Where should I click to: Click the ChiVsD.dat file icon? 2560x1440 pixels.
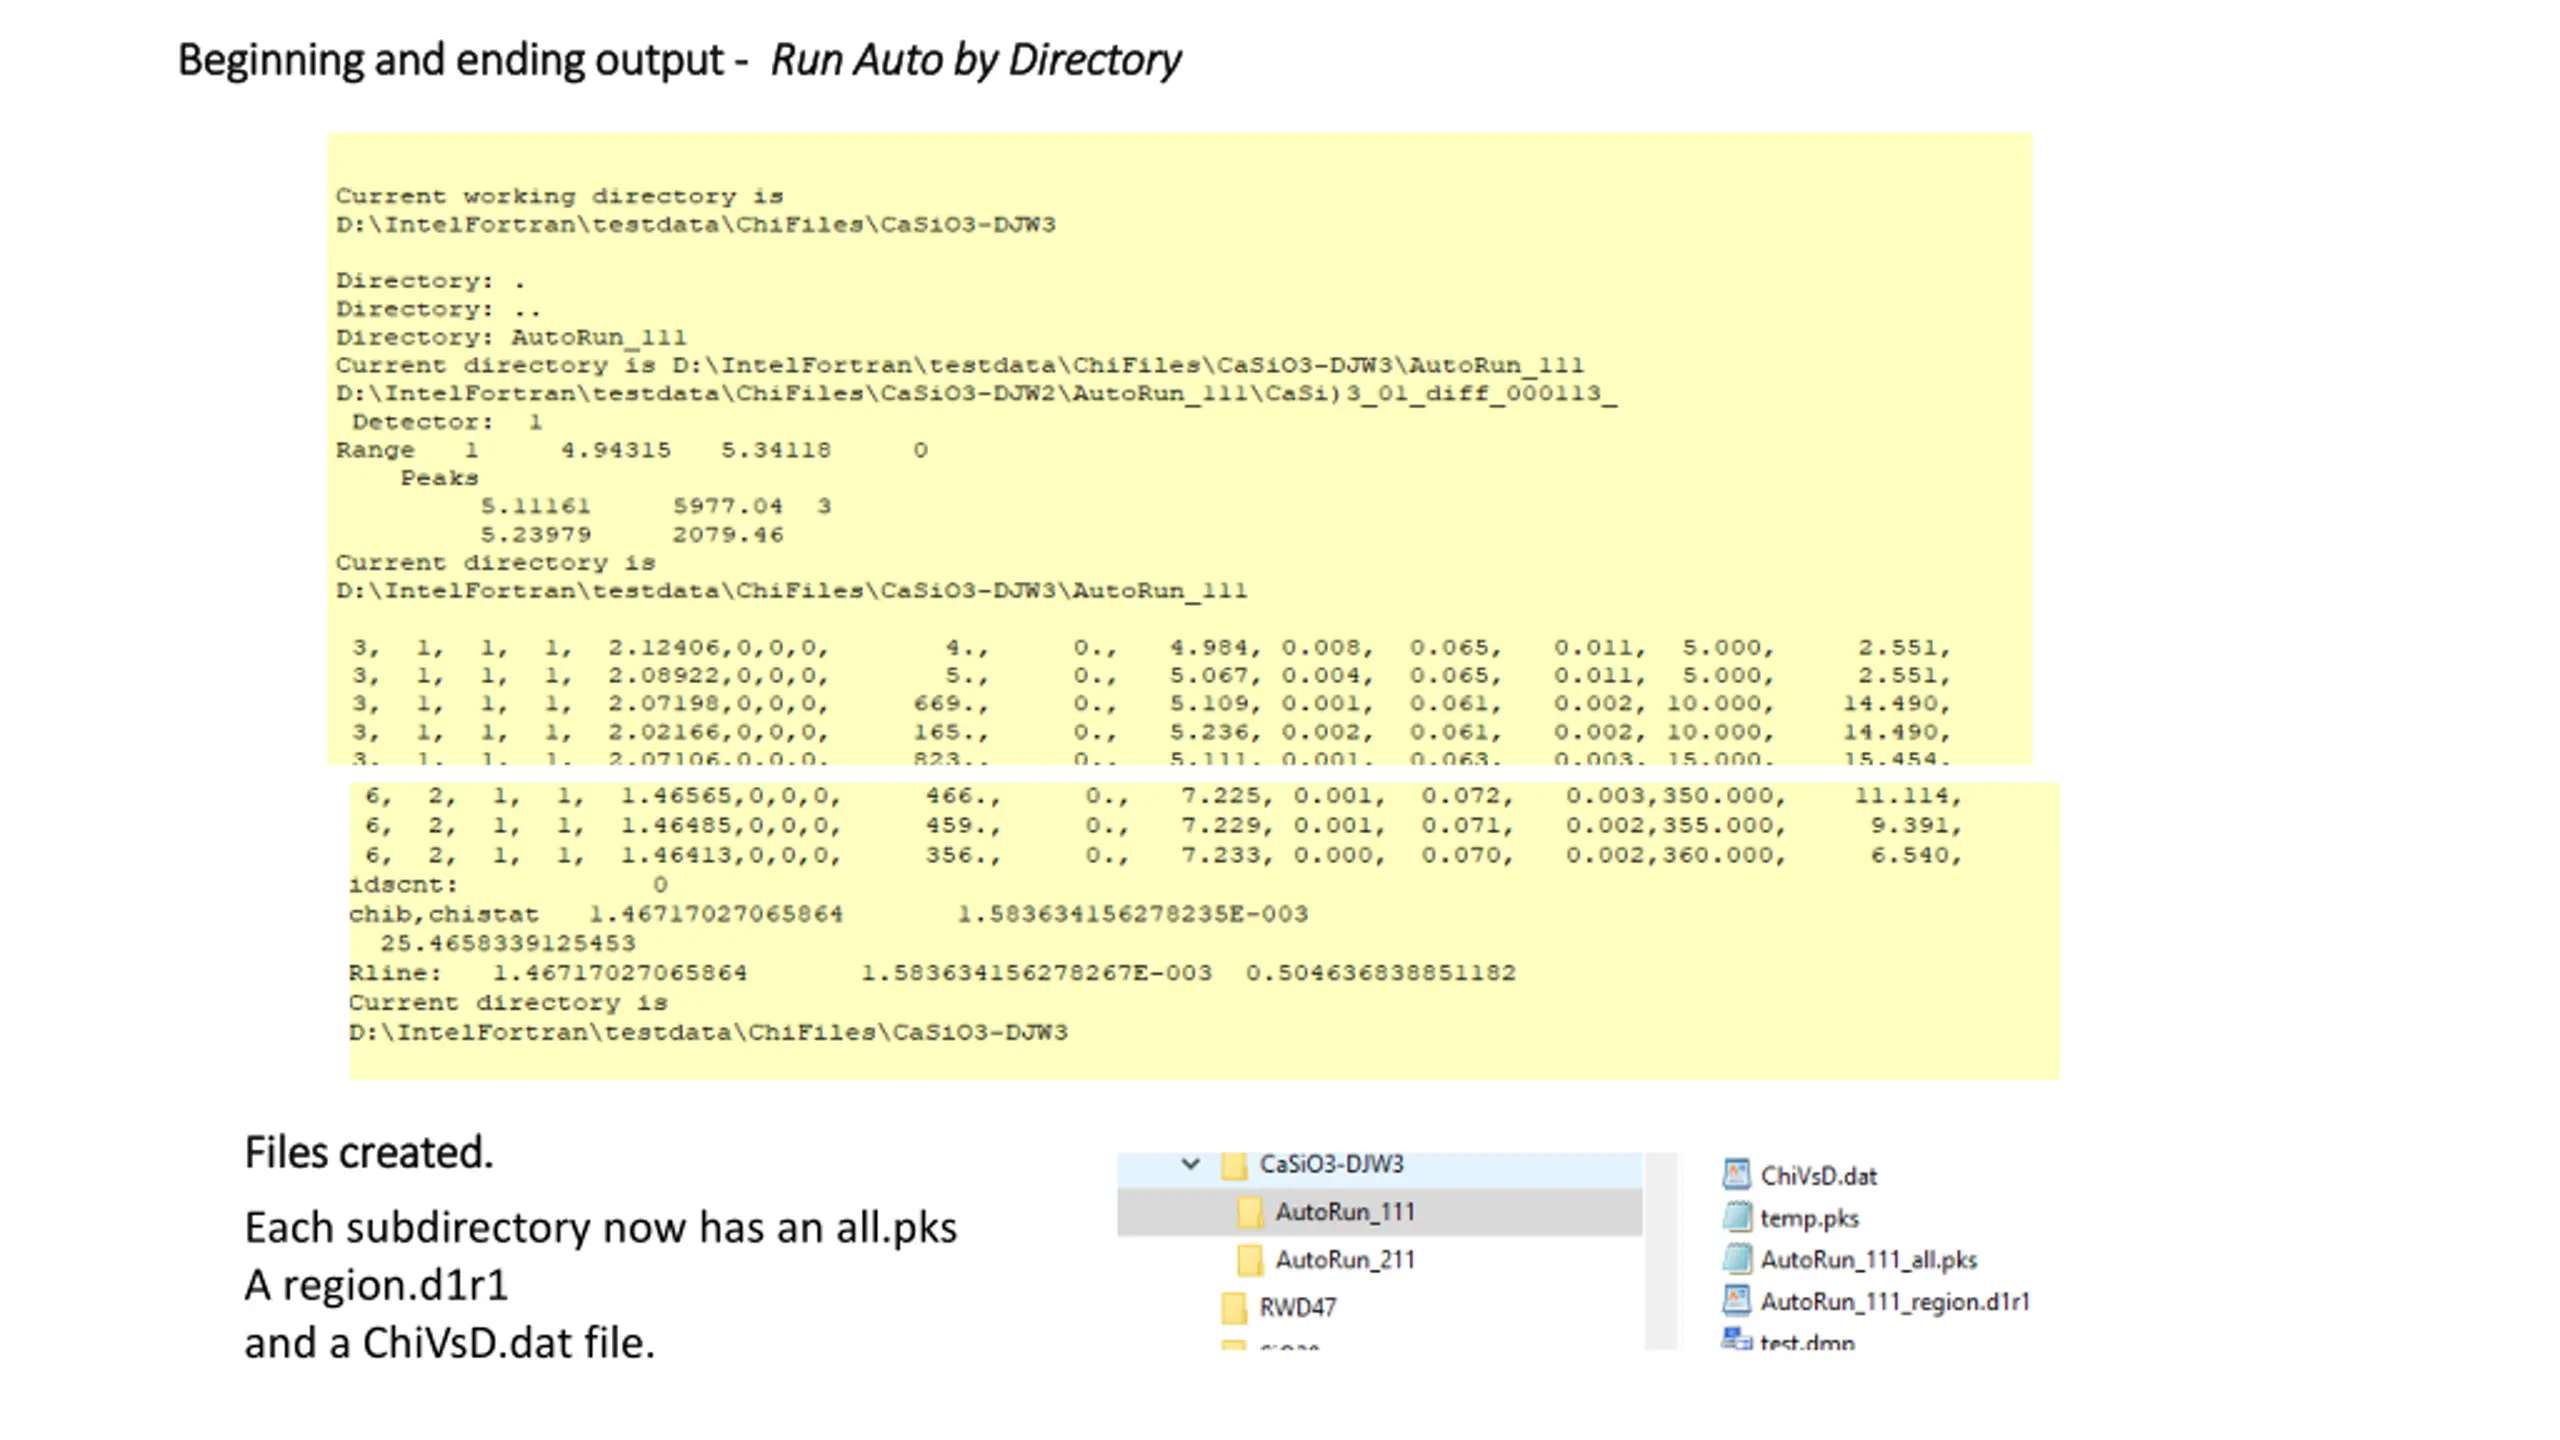(x=1737, y=1175)
